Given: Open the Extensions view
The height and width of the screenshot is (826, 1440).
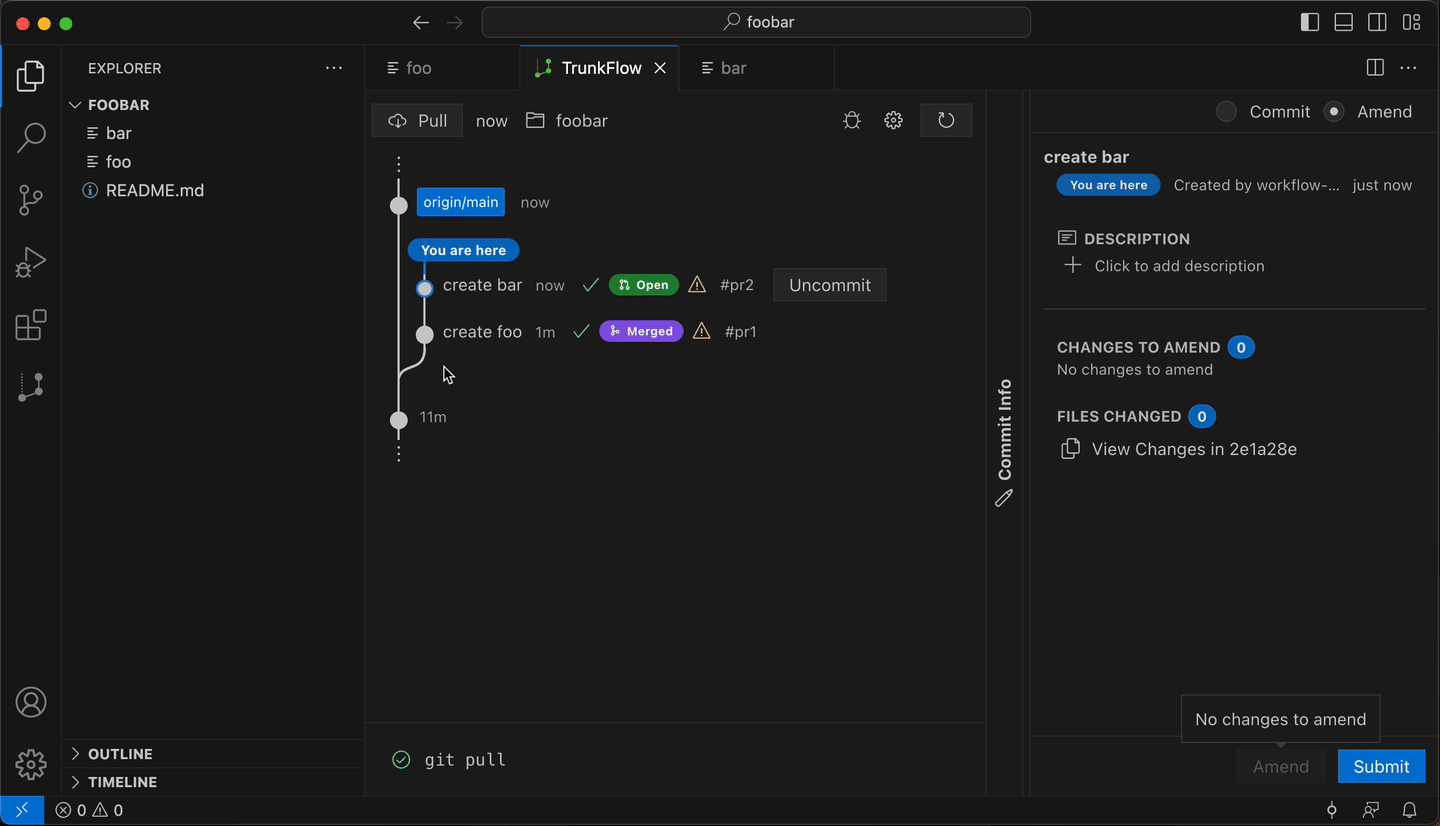Looking at the screenshot, I should coord(30,324).
